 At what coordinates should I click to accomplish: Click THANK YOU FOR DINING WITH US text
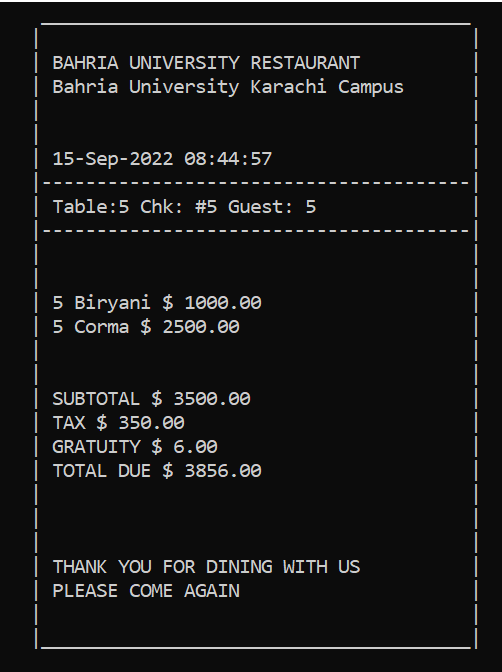click(x=206, y=567)
